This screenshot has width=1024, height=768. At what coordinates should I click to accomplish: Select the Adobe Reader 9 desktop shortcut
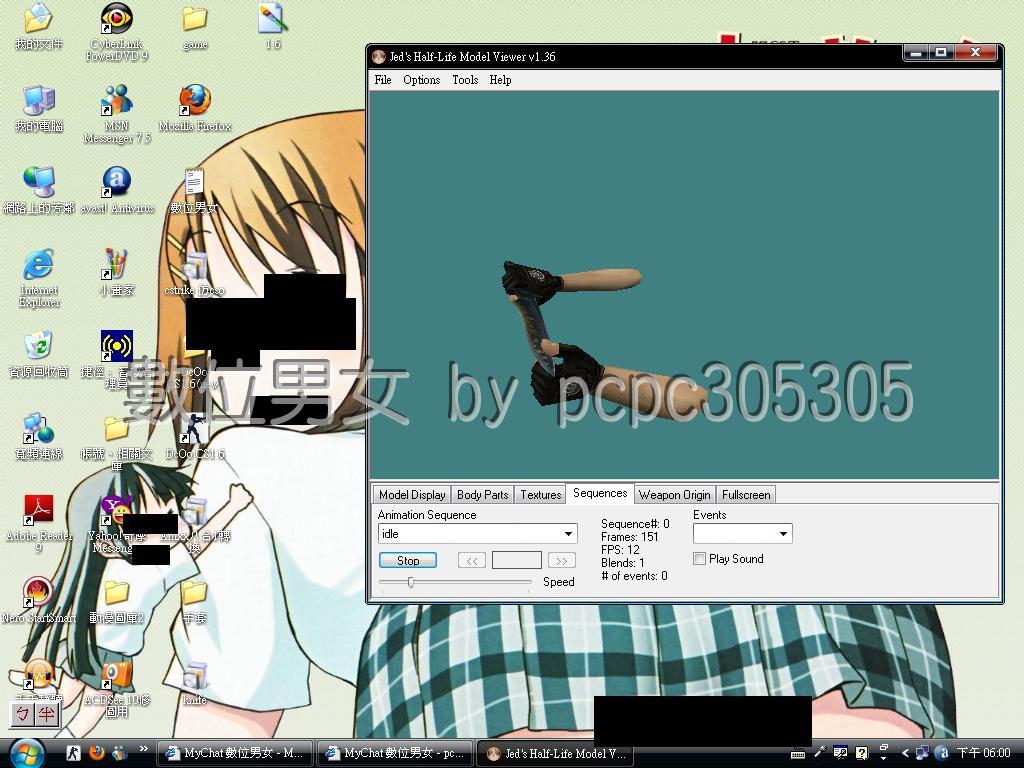pyautogui.click(x=39, y=523)
